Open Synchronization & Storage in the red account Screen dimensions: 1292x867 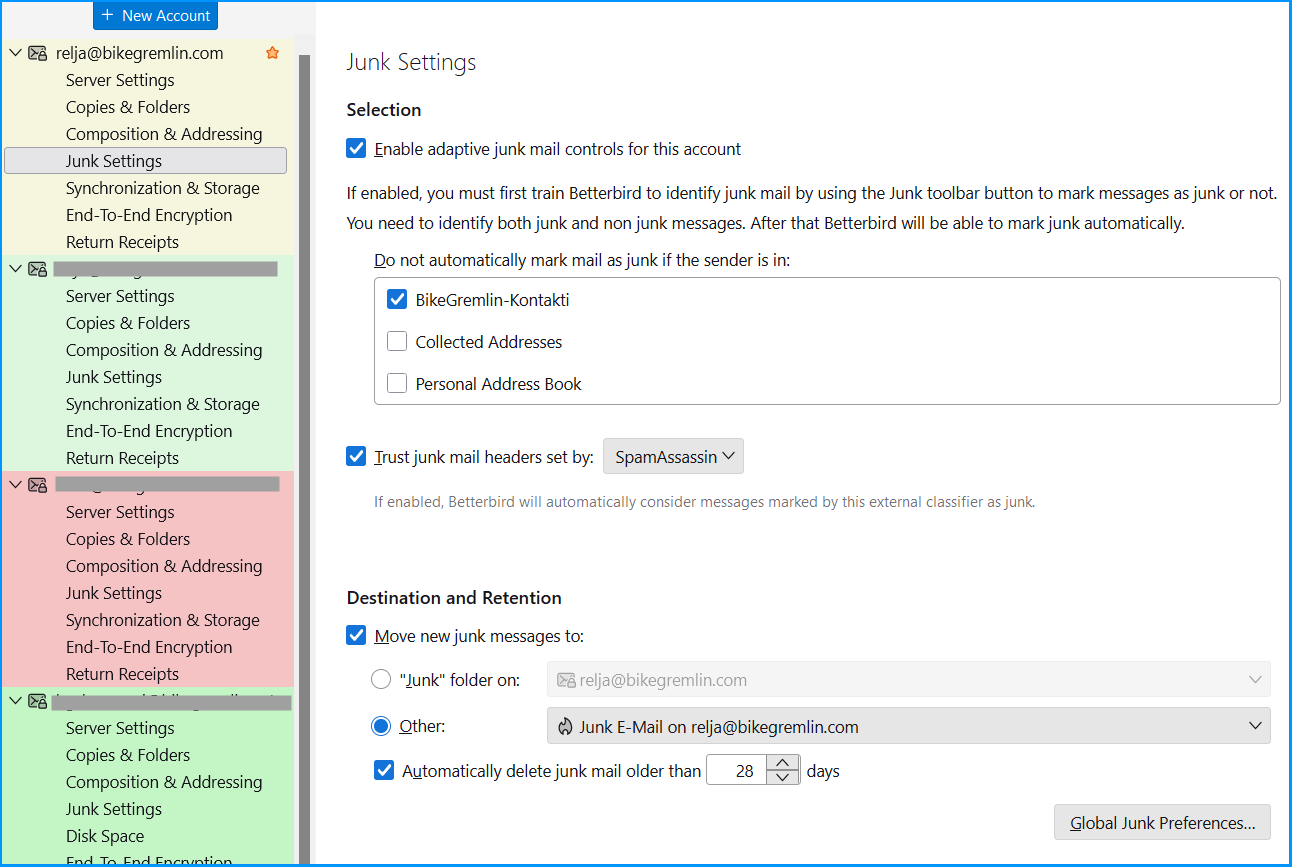click(163, 620)
